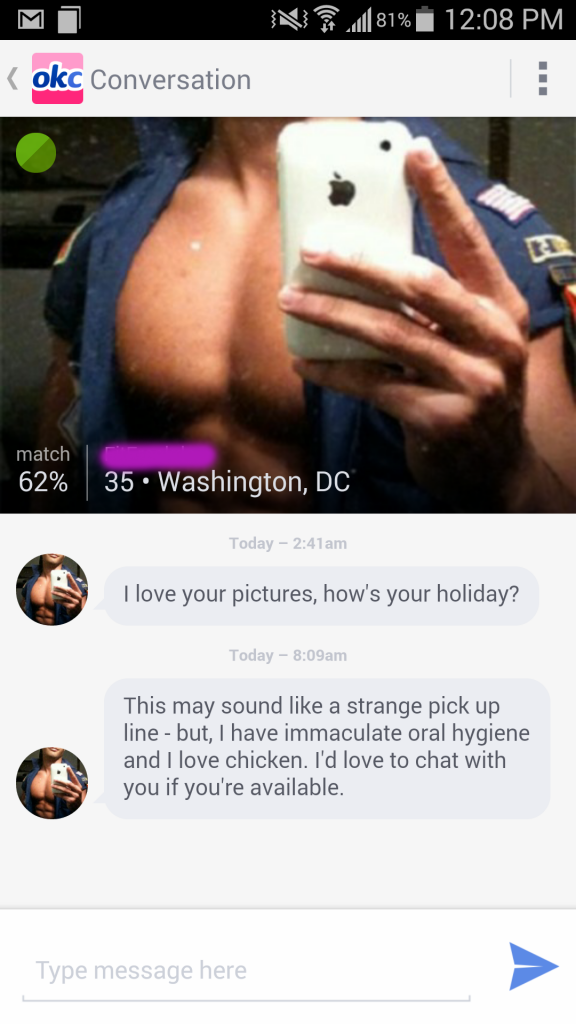Tap avatar beside the pick up line message

click(52, 783)
